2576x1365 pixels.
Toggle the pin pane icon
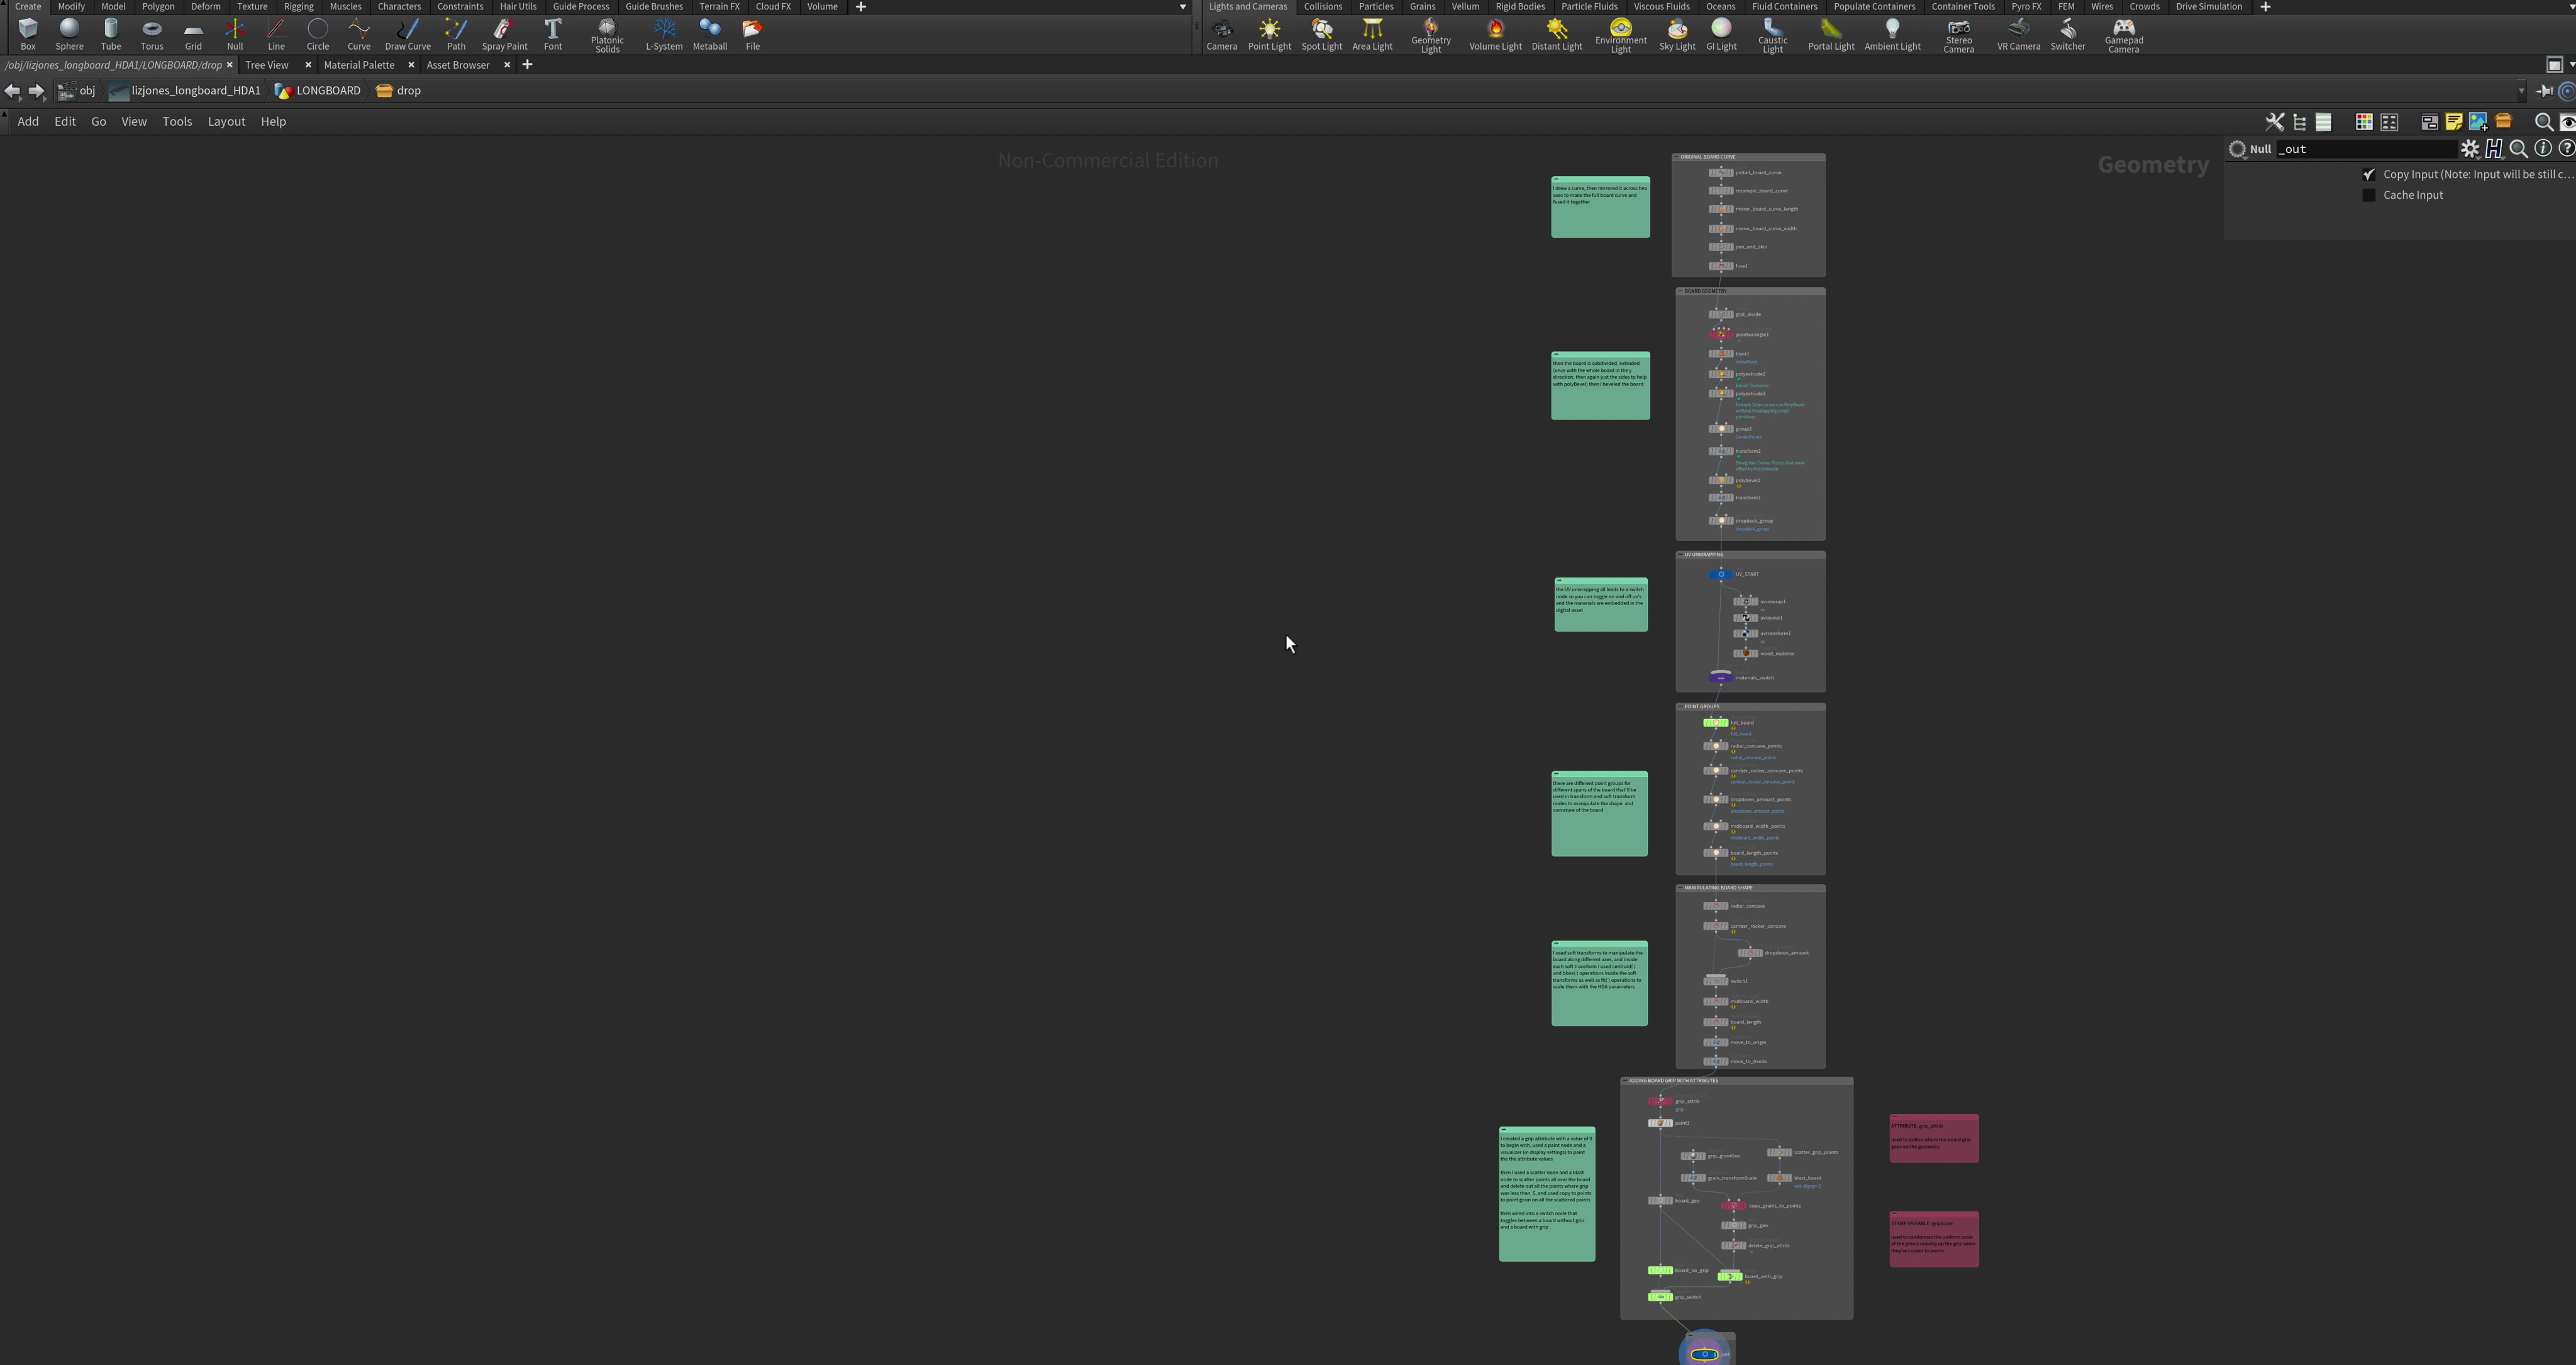(2544, 91)
